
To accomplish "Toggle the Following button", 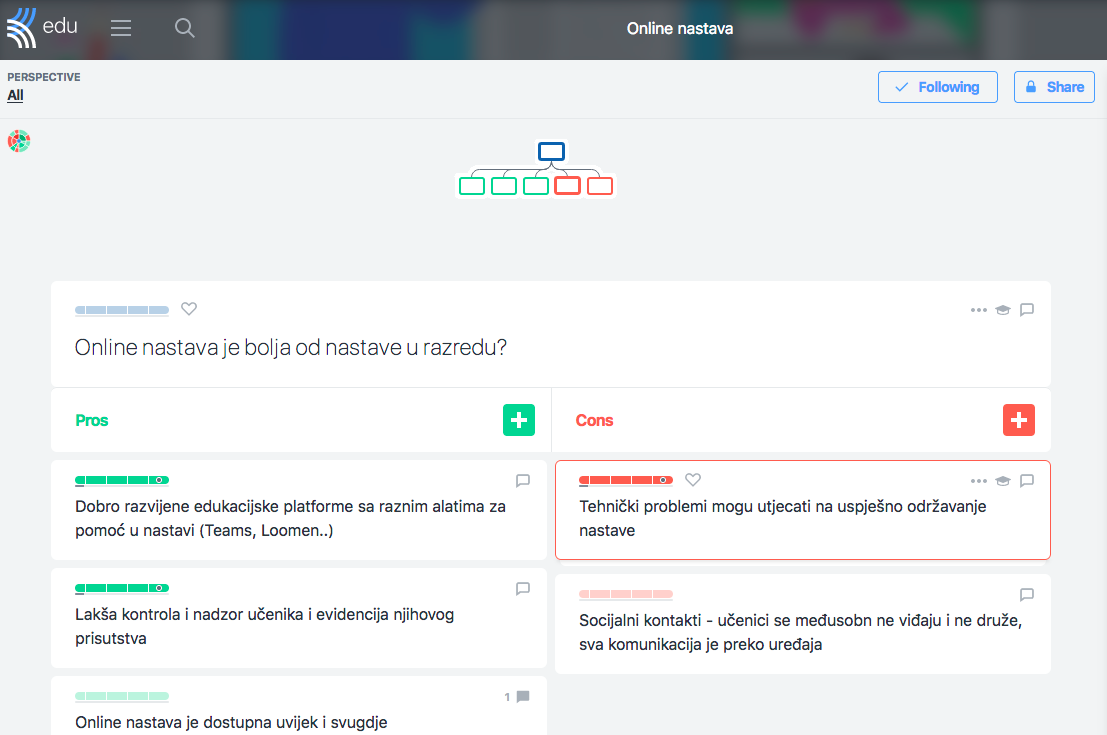I will click(x=937, y=87).
